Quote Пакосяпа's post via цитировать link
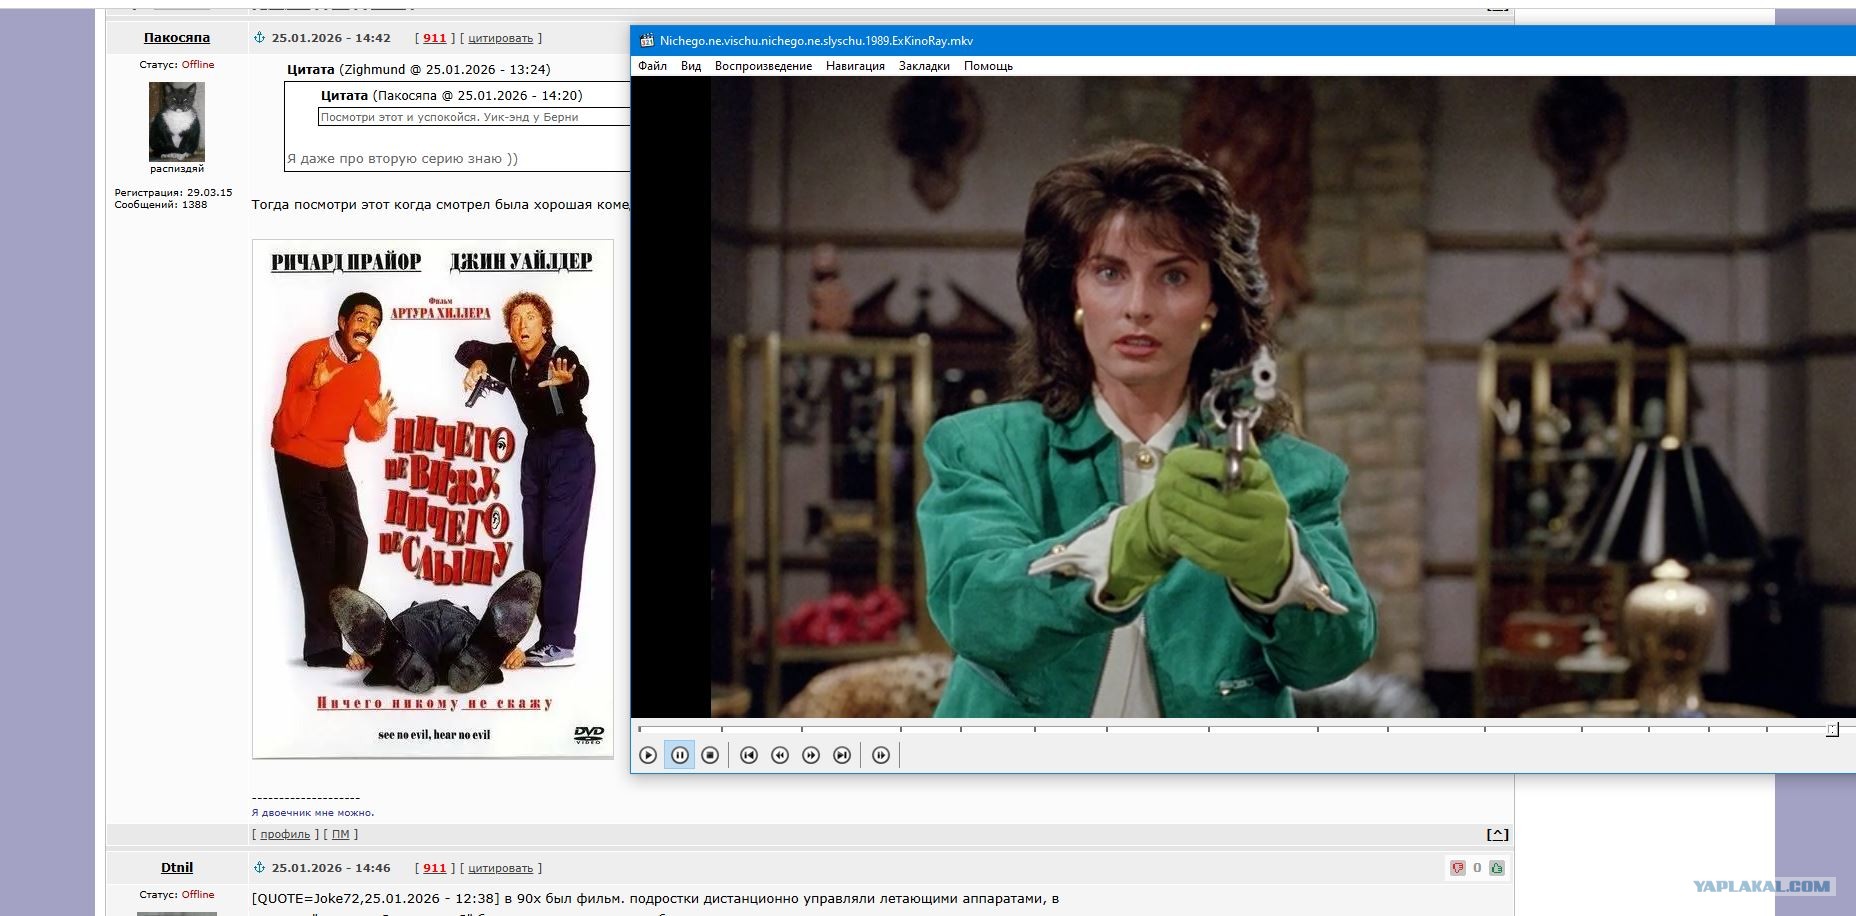1856x916 pixels. 500,38
